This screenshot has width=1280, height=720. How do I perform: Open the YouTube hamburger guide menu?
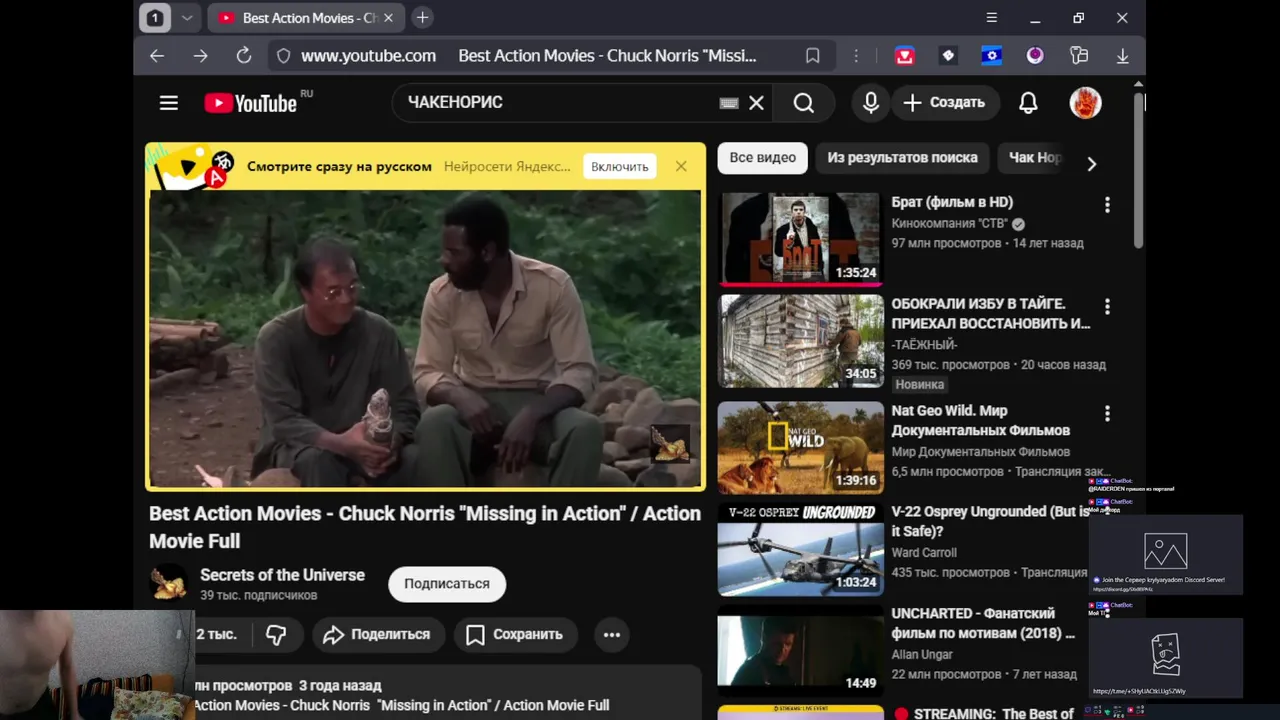tap(169, 103)
